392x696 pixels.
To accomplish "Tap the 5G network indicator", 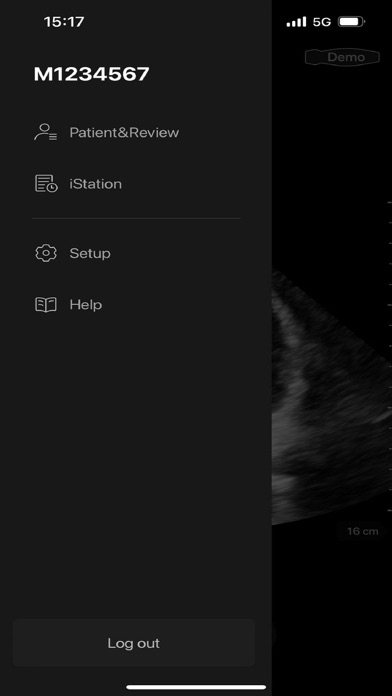I will (322, 22).
